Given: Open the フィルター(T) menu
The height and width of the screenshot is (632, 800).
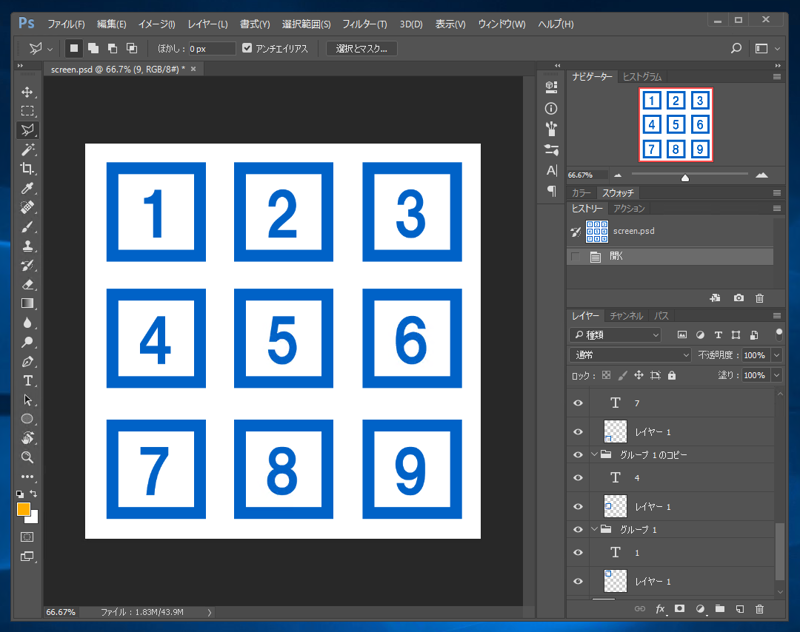Looking at the screenshot, I should (364, 23).
